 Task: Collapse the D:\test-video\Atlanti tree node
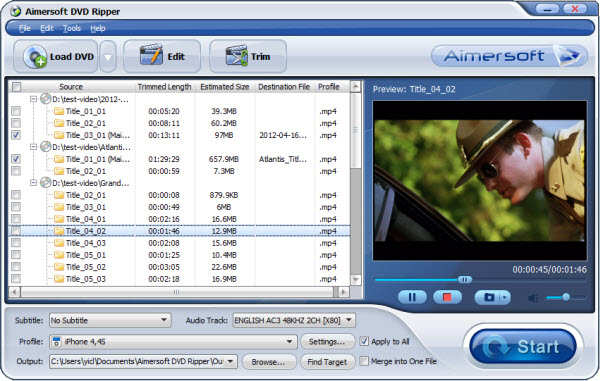(x=34, y=147)
